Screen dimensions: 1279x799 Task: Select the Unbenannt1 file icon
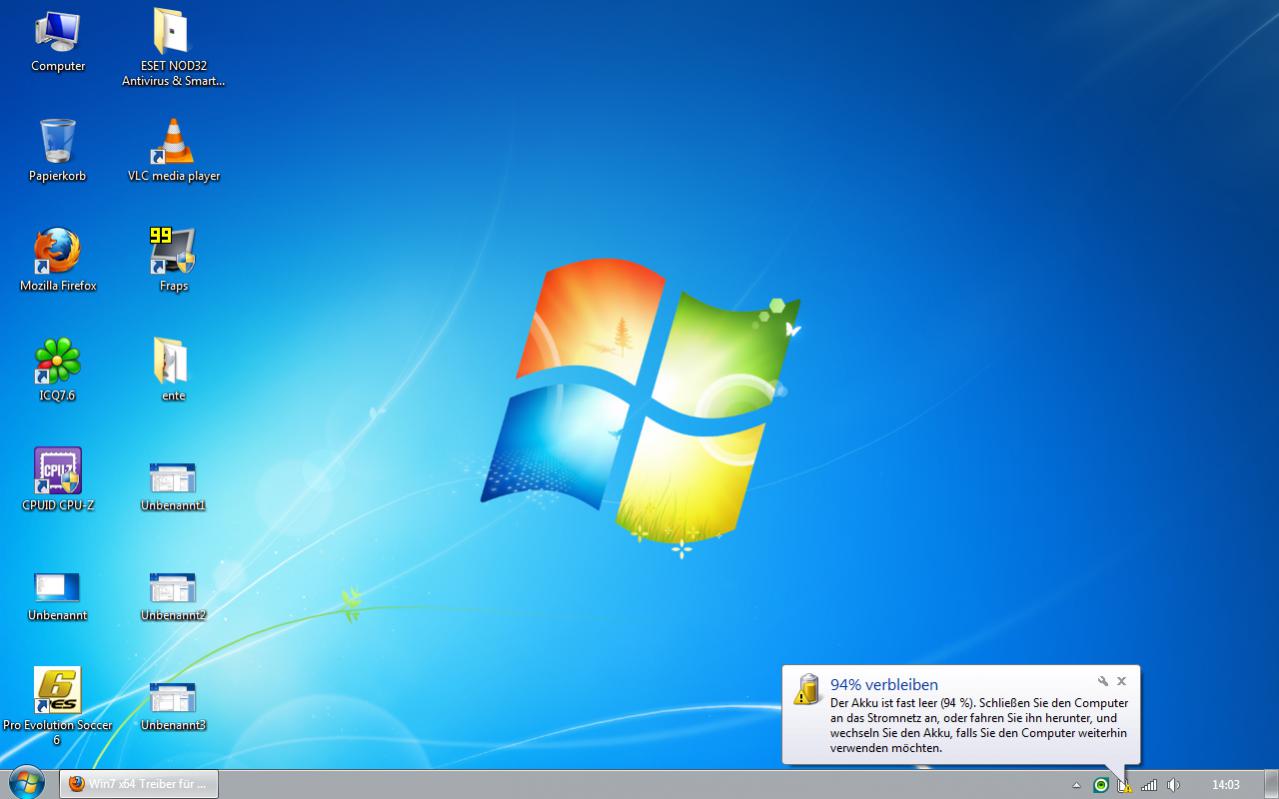click(173, 486)
